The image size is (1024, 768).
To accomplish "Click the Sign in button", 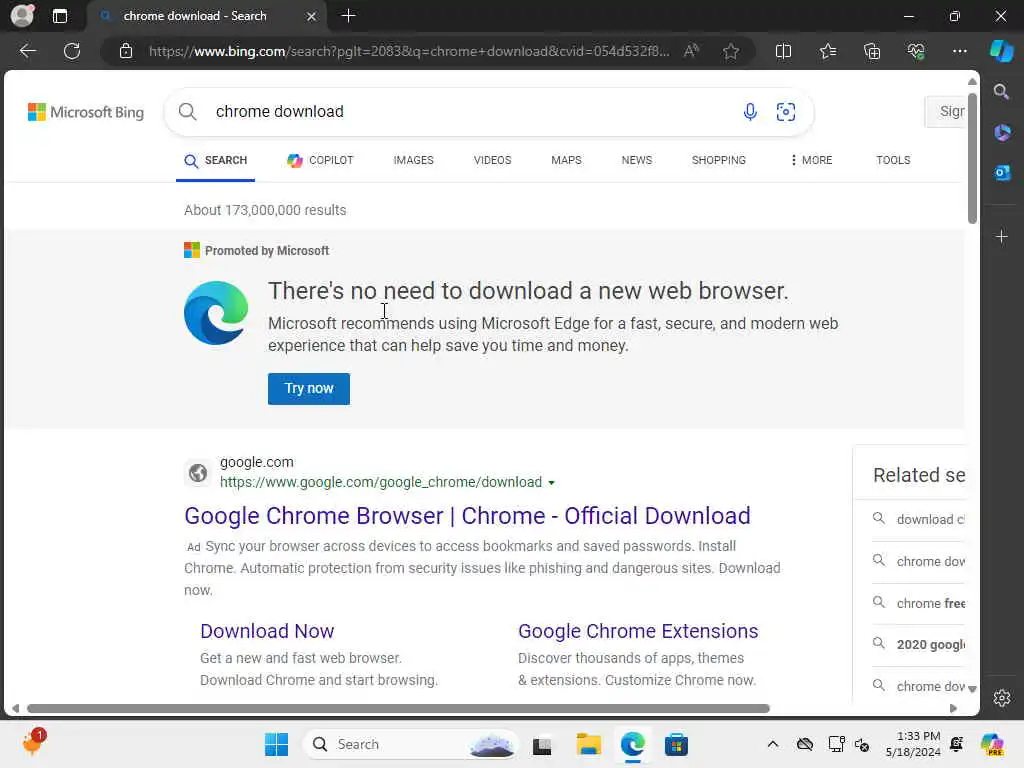I will point(946,112).
